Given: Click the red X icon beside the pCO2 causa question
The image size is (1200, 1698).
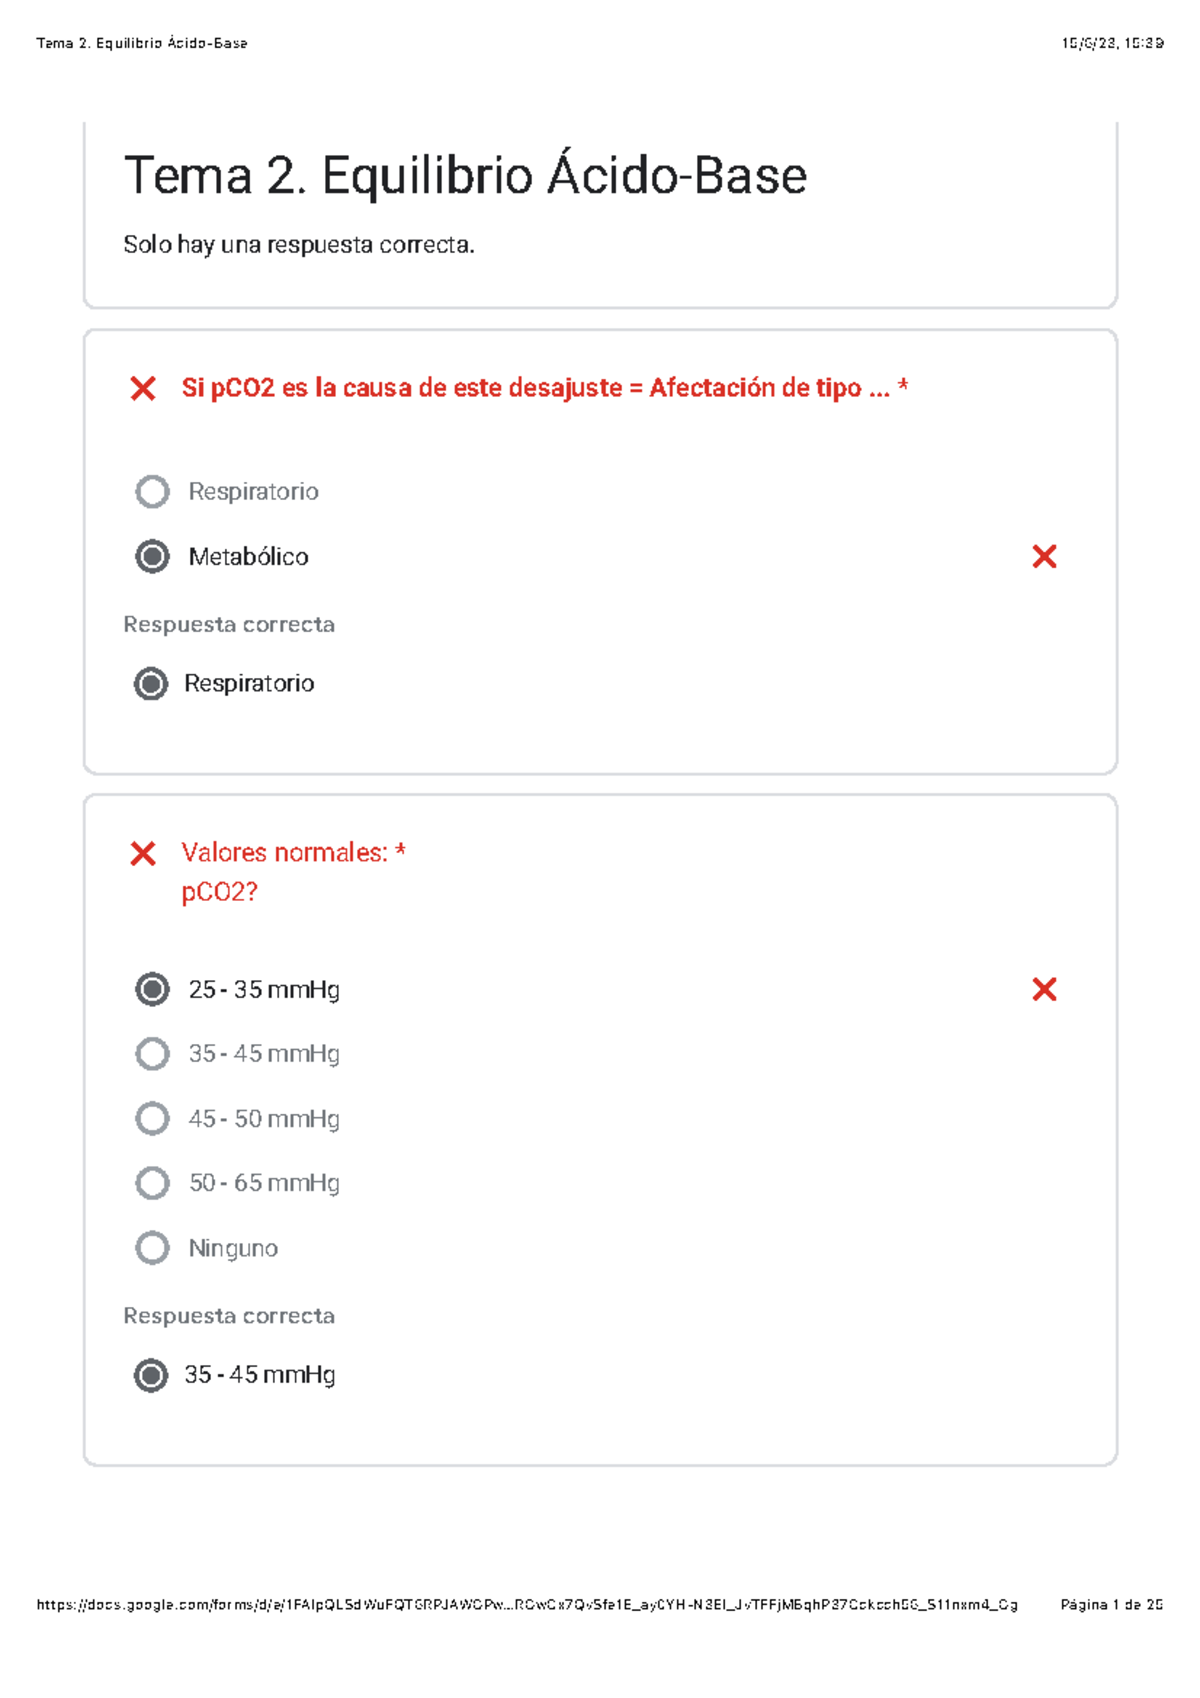Looking at the screenshot, I should (143, 388).
